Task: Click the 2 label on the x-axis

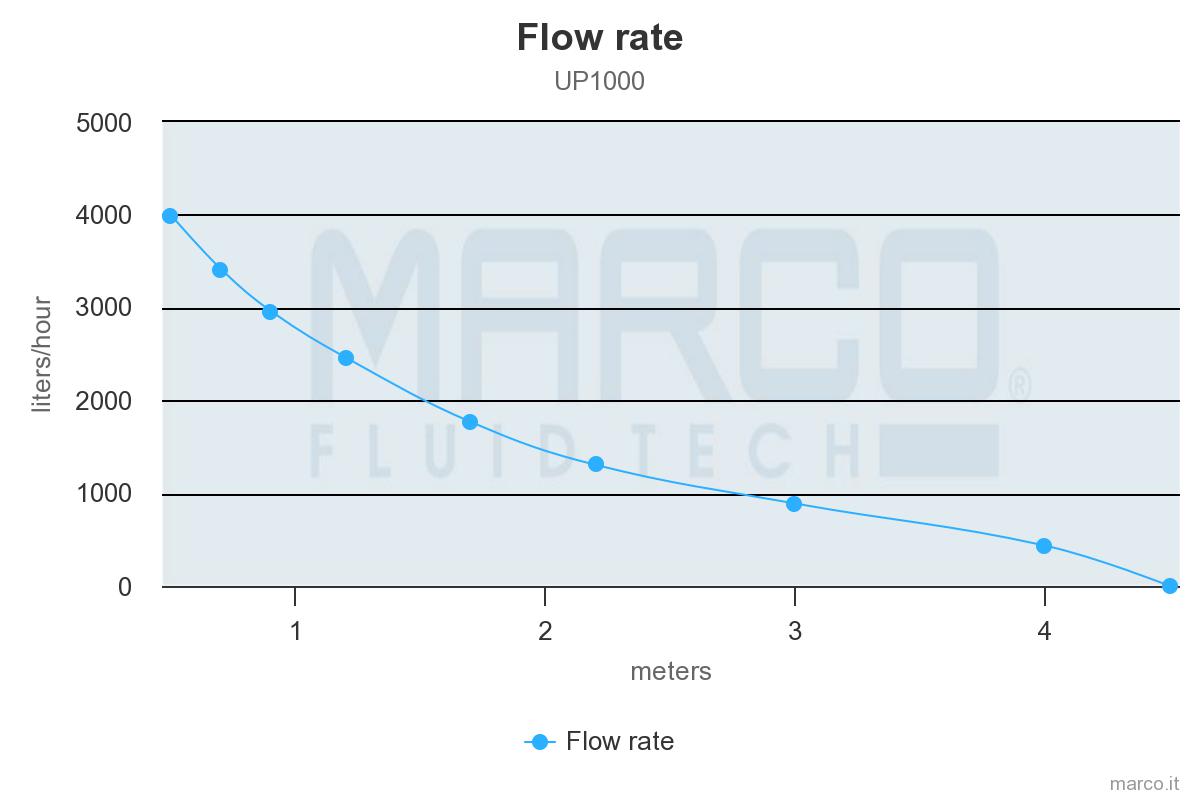Action: pyautogui.click(x=545, y=632)
